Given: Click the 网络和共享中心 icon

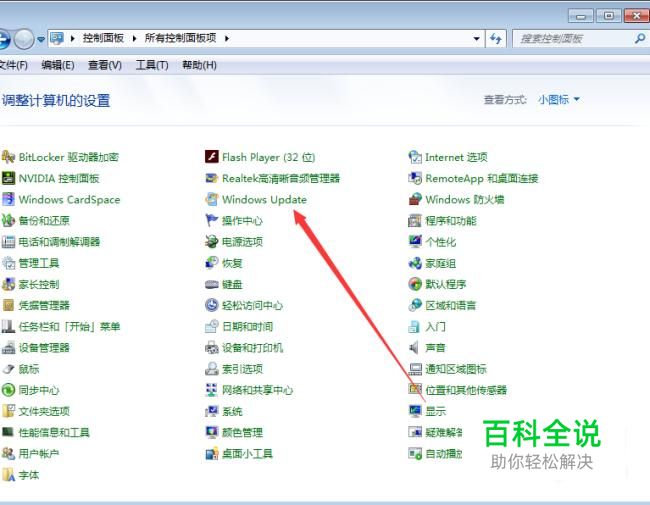Looking at the screenshot, I should (x=212, y=390).
